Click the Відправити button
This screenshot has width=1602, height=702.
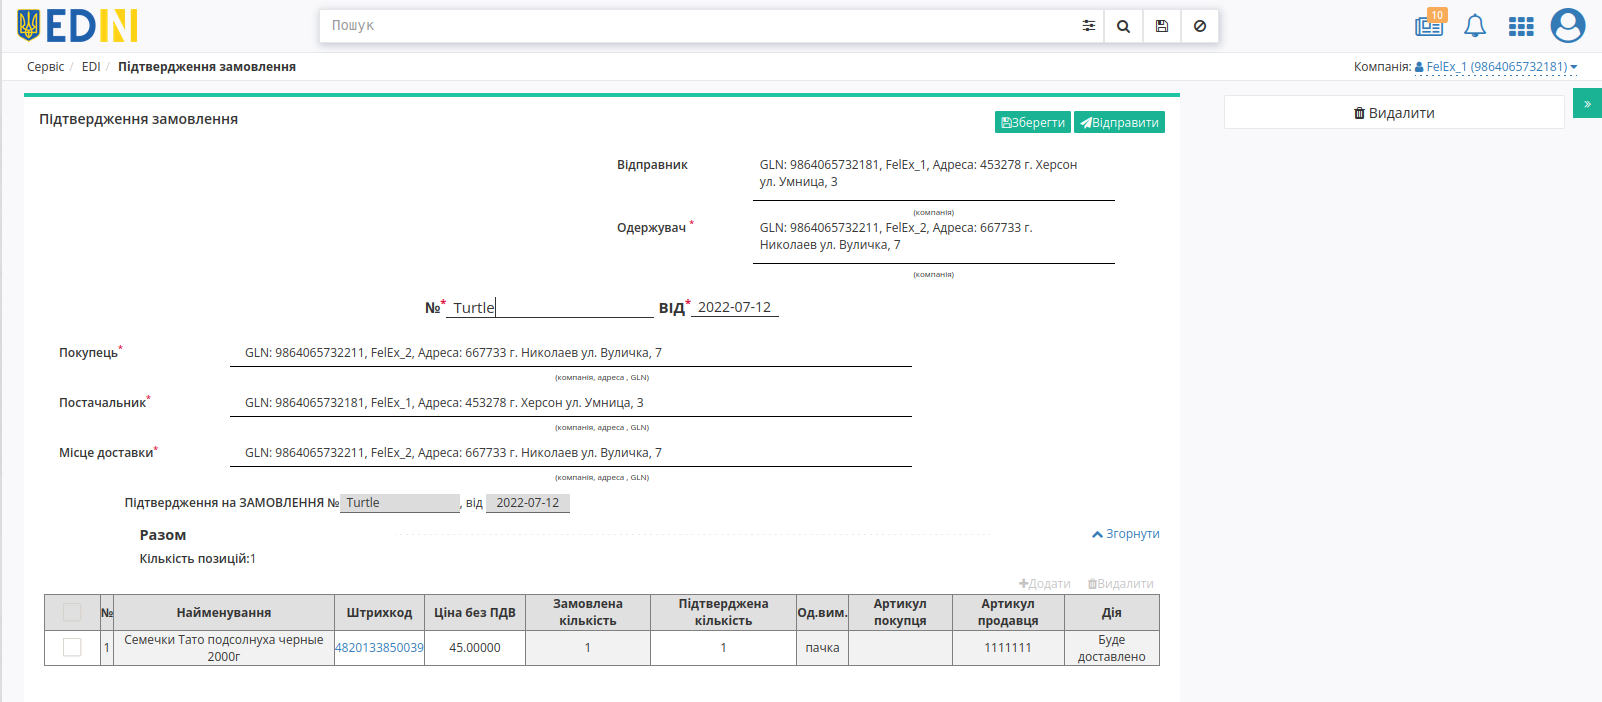tap(1119, 122)
